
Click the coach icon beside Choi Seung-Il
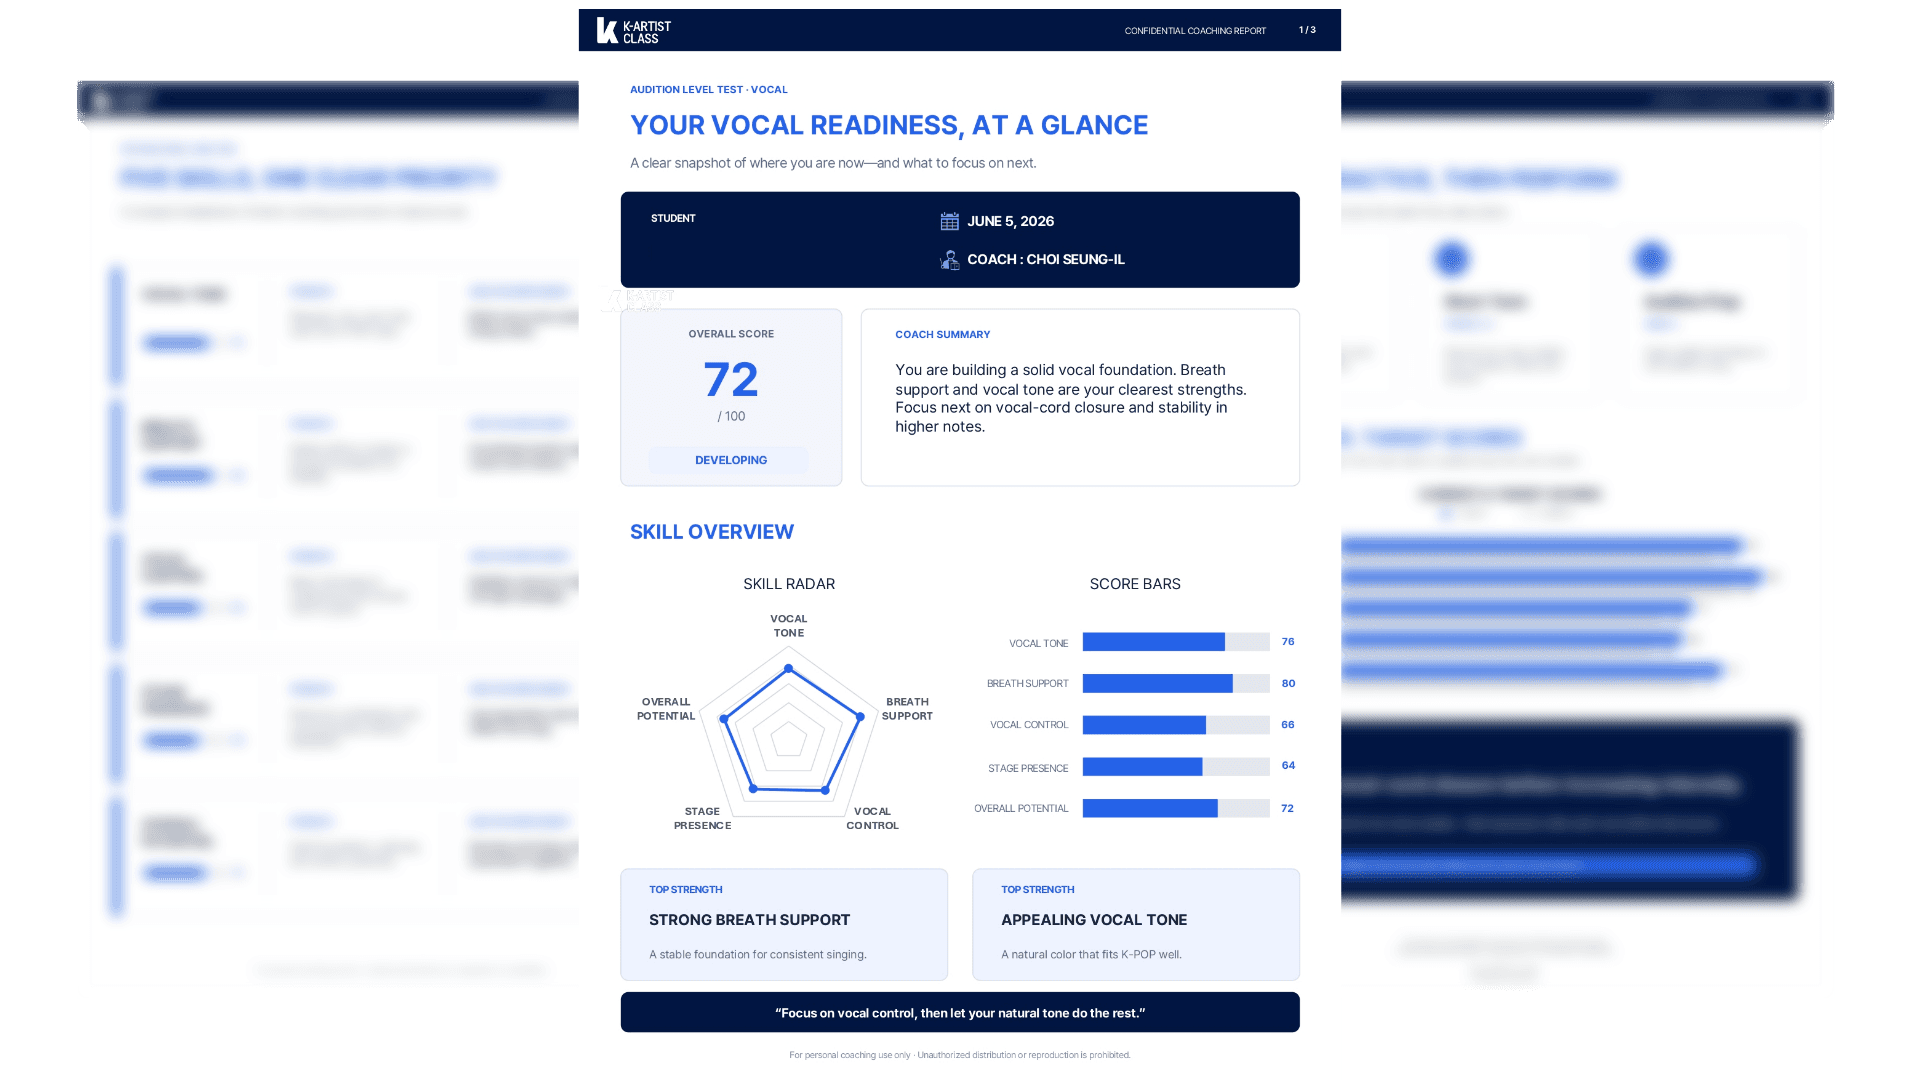coord(949,260)
